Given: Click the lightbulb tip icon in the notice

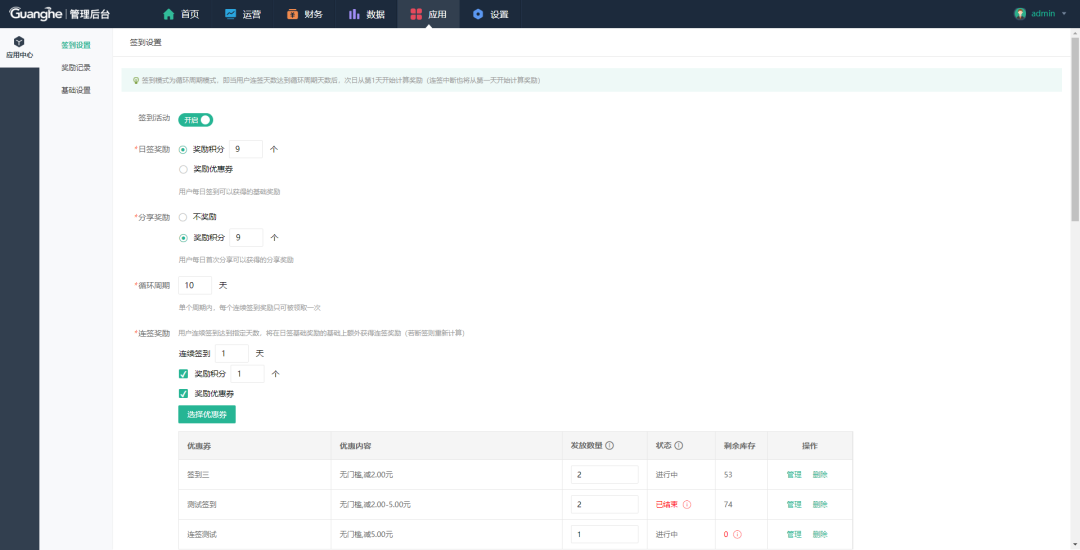Looking at the screenshot, I should click(x=136, y=81).
